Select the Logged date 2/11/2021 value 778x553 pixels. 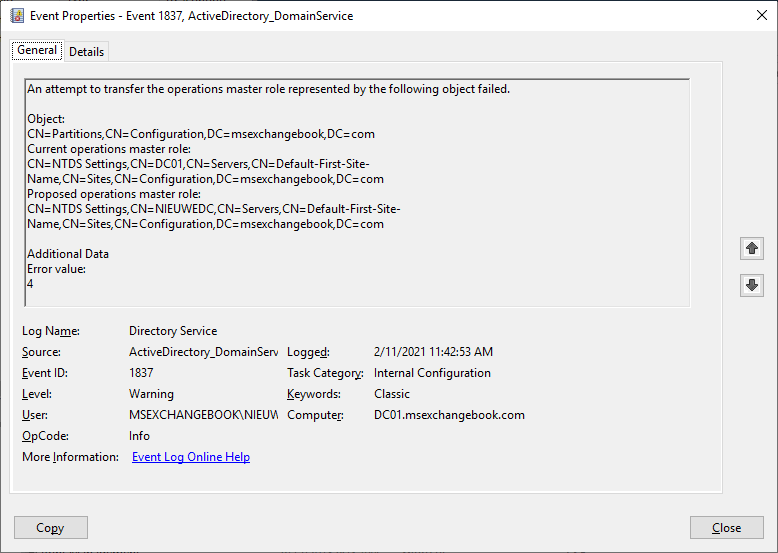click(433, 352)
